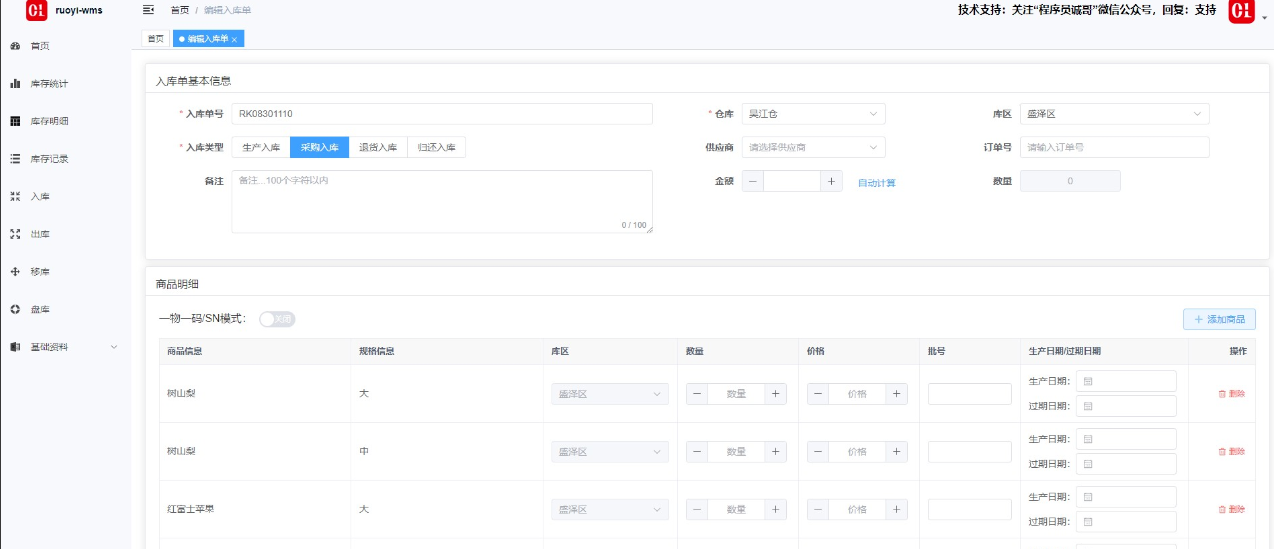
Task: Decrease 价格 for 树山梨 中 row
Action: point(819,452)
